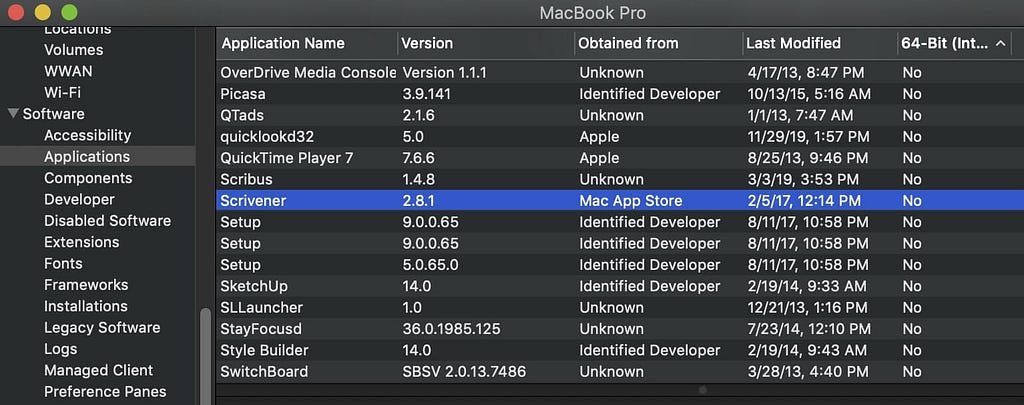The height and width of the screenshot is (405, 1024).
Task: Click version 3.9.141 cell
Action: click(x=426, y=94)
